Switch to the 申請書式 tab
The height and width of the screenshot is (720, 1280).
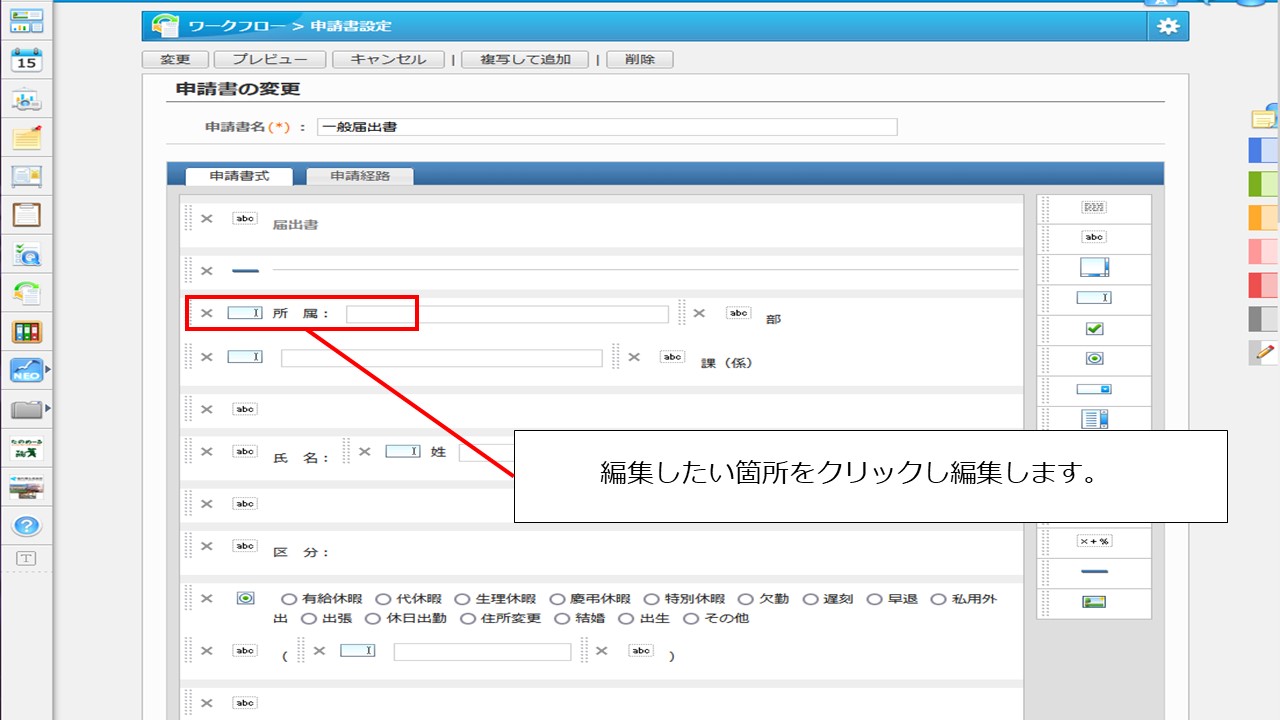coord(239,176)
